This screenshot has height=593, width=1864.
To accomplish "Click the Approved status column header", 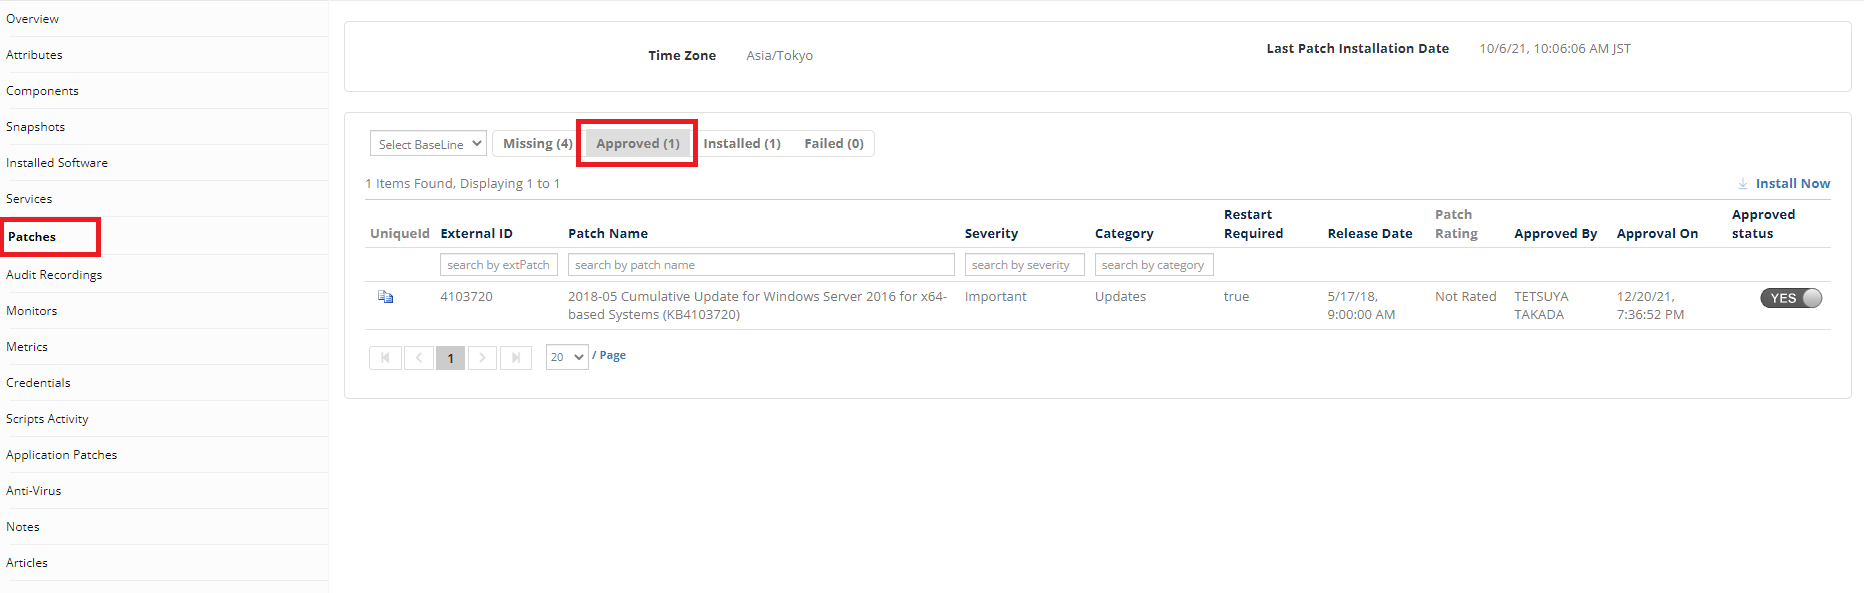I will (1763, 224).
